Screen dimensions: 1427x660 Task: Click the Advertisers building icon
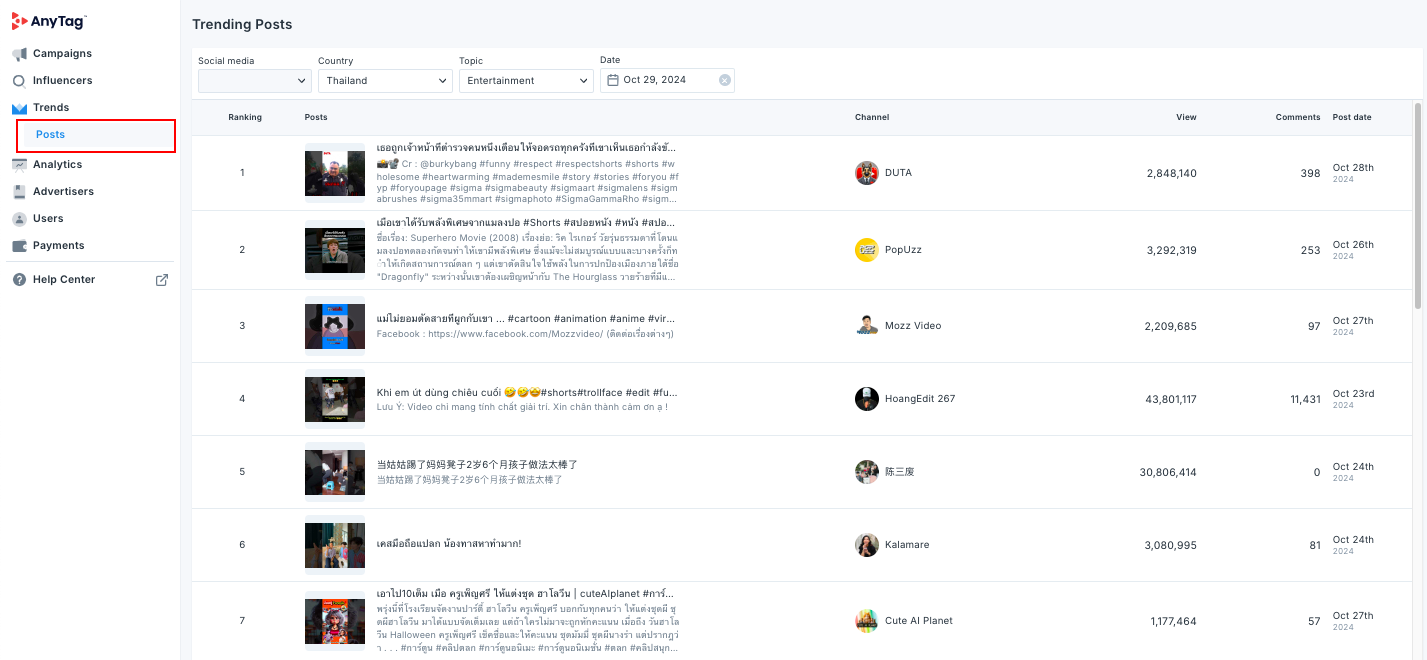point(19,192)
